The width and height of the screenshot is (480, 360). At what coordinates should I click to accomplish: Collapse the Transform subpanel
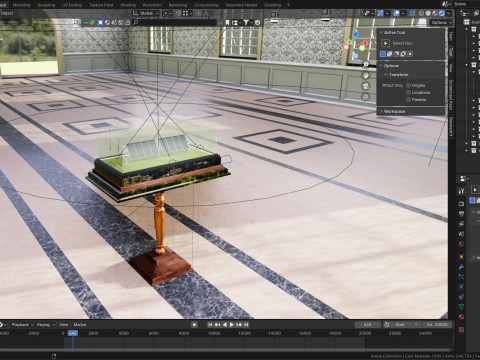[x=397, y=75]
